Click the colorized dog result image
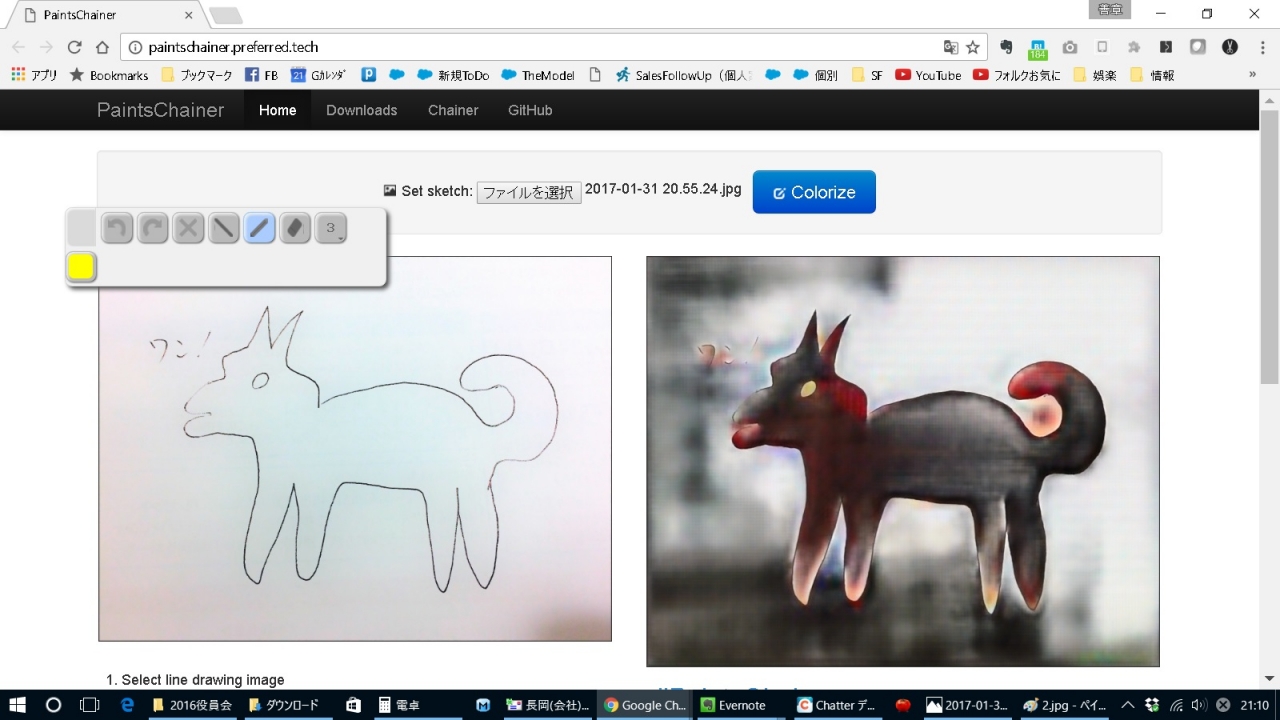Image resolution: width=1280 pixels, height=720 pixels. [903, 461]
